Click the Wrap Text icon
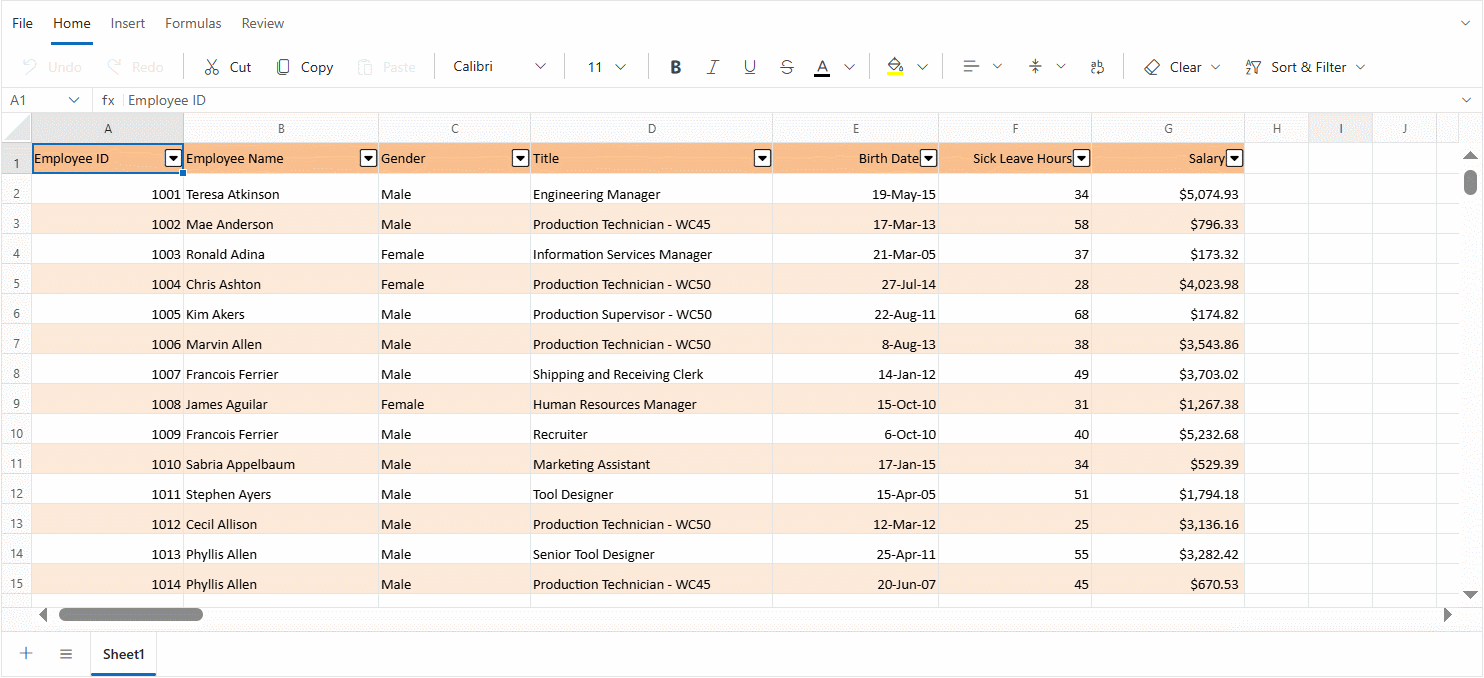 point(1097,67)
